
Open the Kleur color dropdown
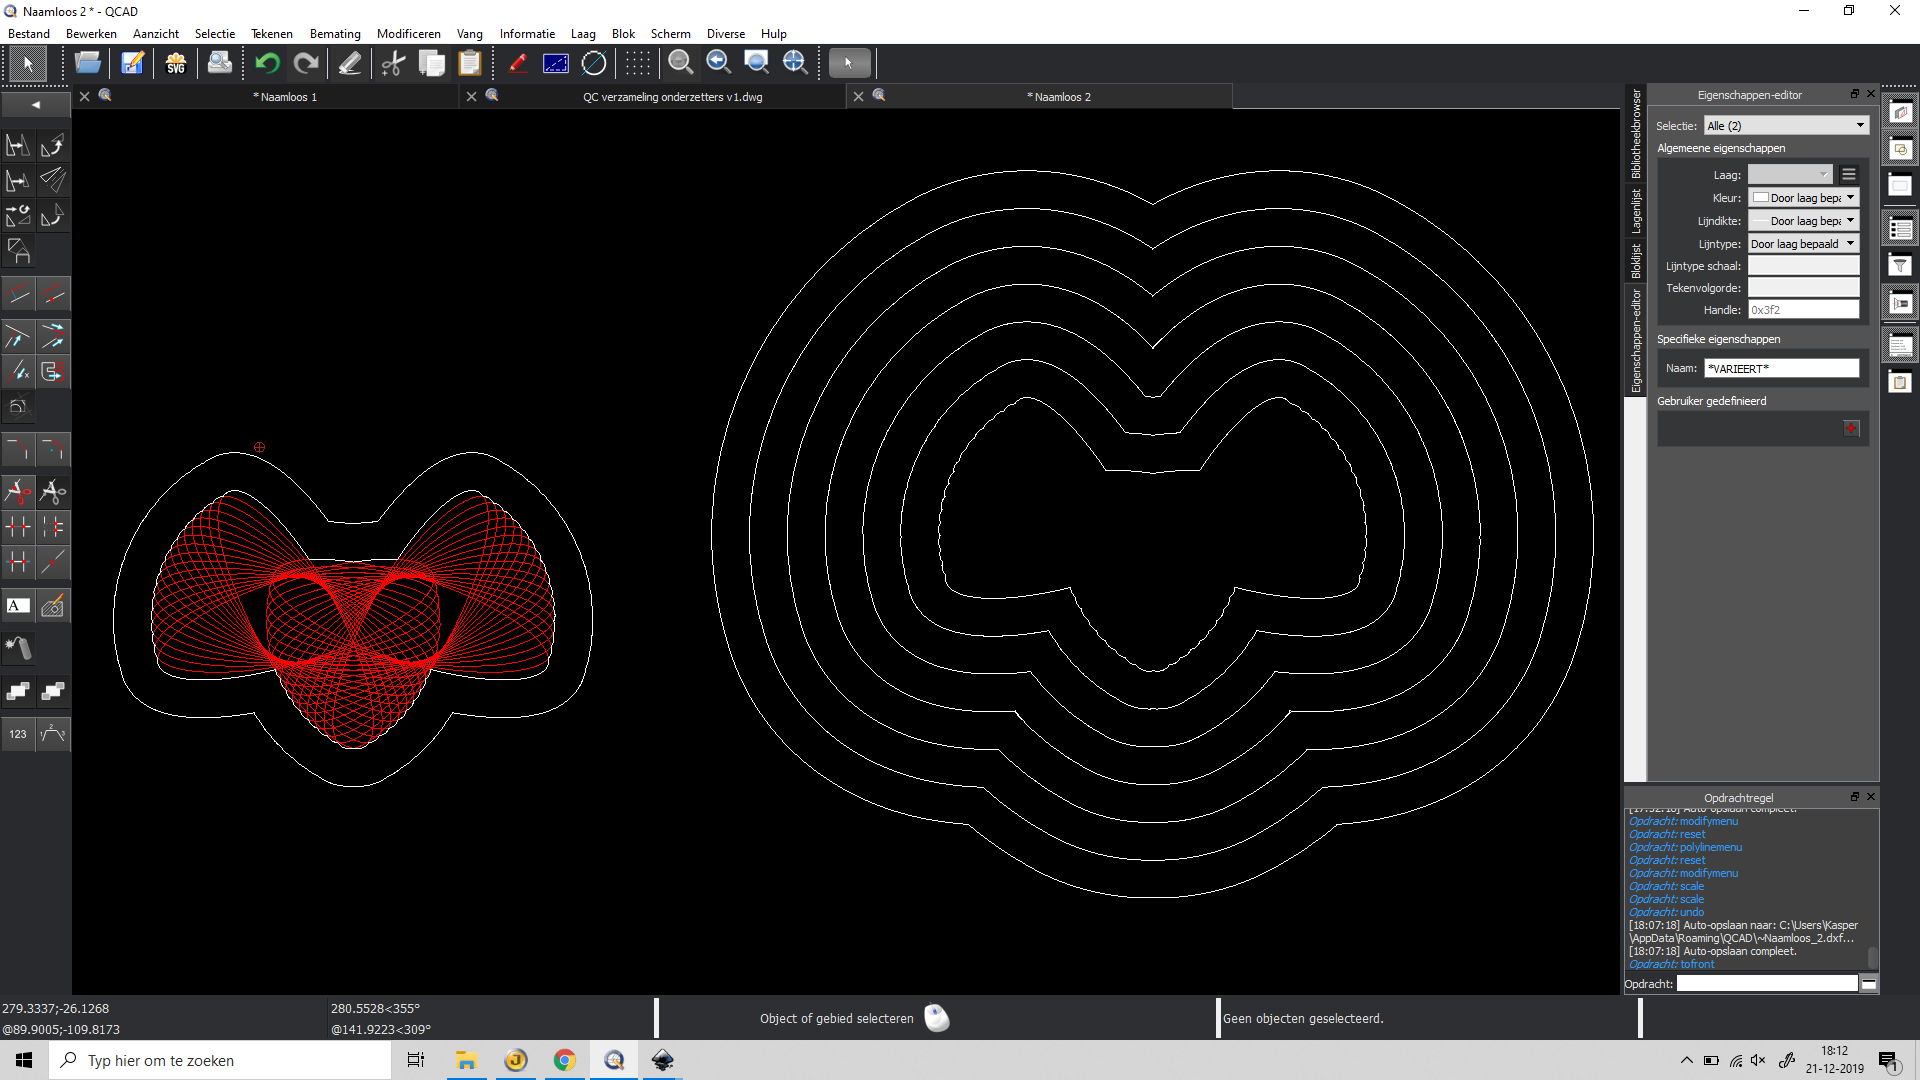(1804, 198)
